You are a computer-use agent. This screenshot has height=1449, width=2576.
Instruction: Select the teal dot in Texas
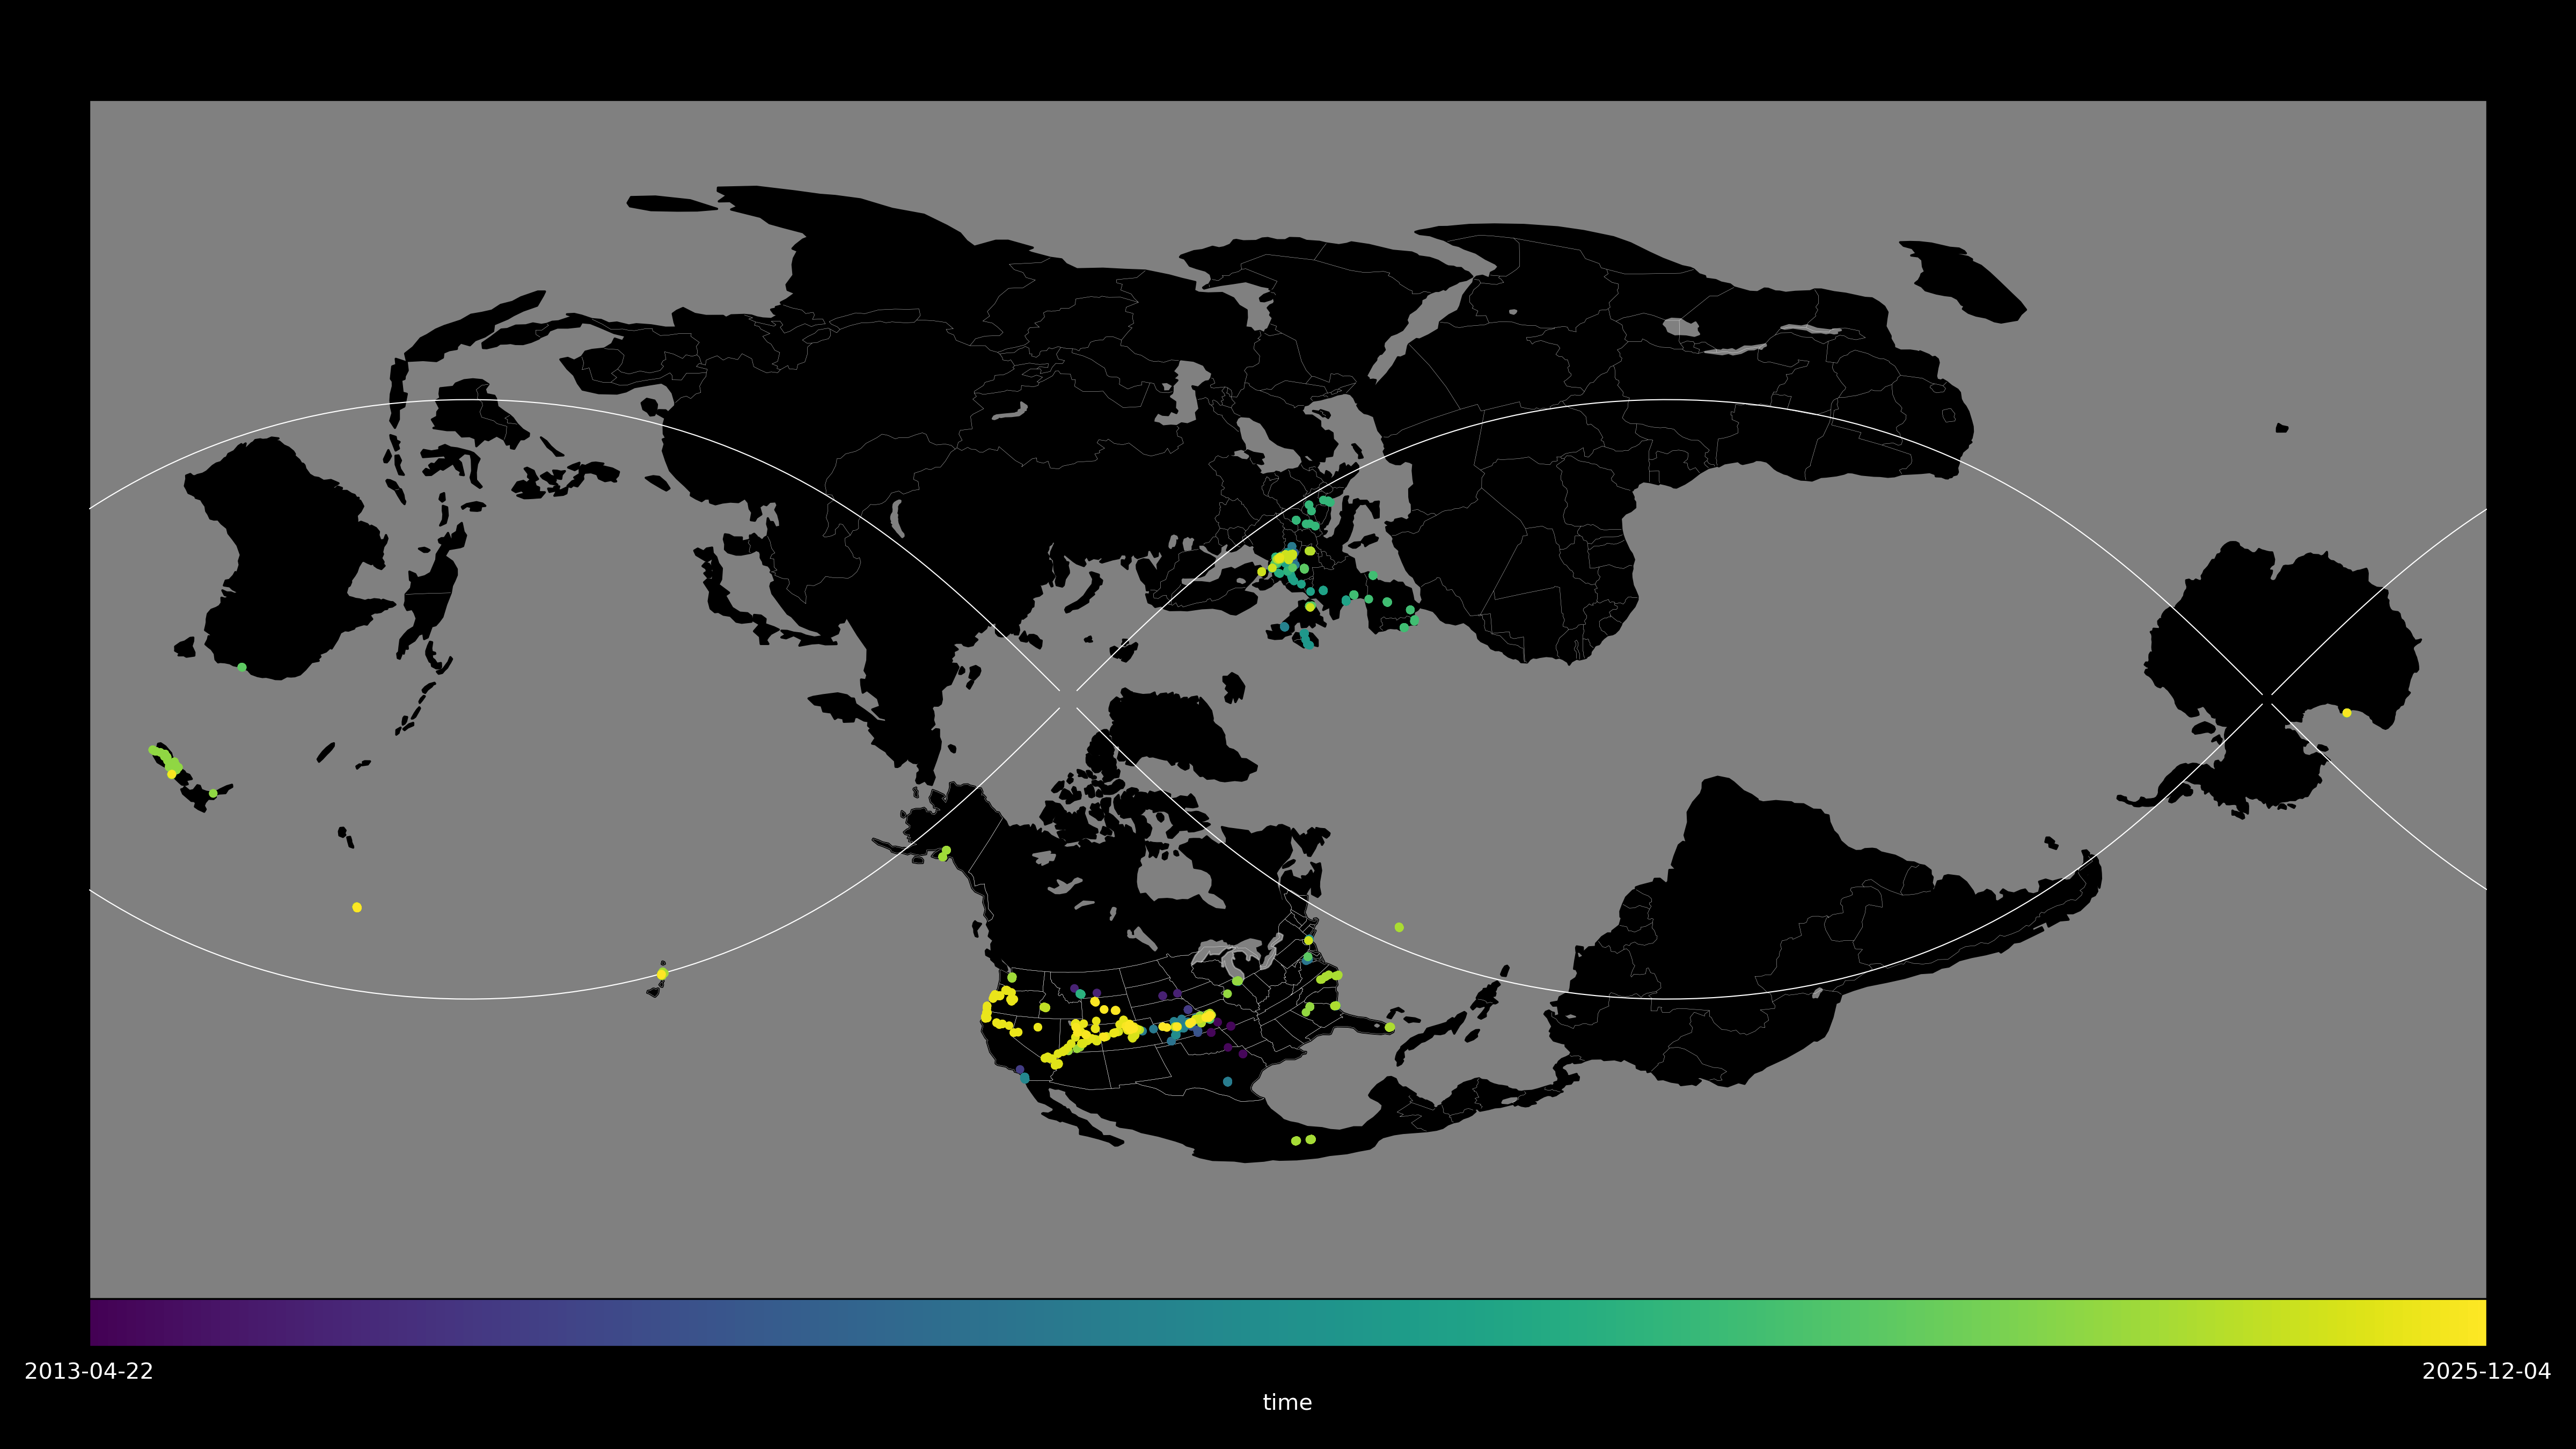point(1227,1081)
